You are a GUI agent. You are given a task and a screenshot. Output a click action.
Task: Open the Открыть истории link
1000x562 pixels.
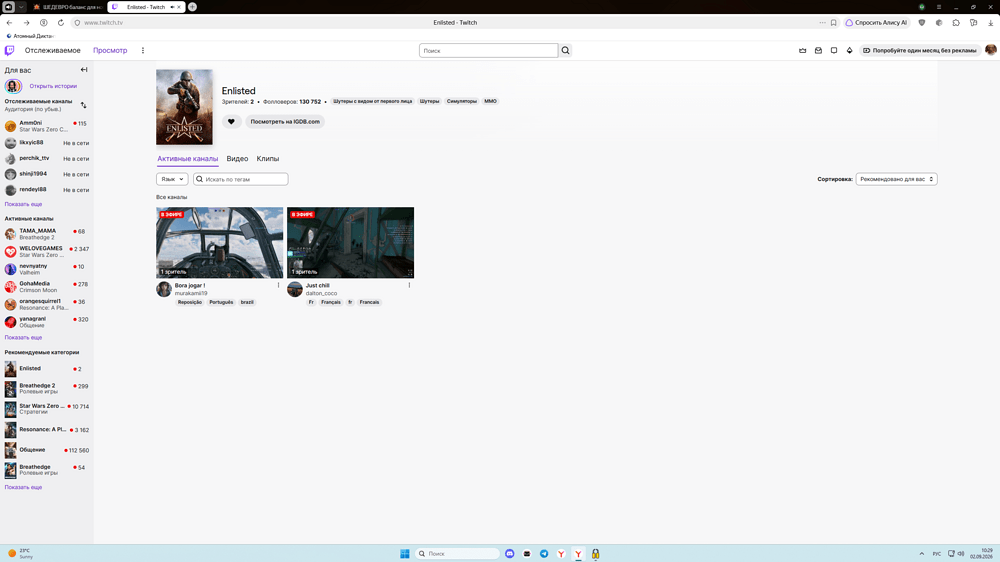(53, 86)
